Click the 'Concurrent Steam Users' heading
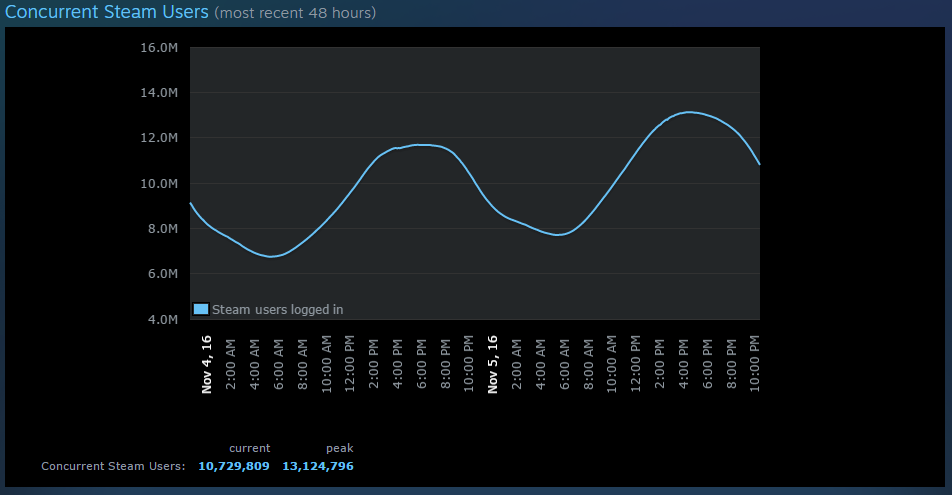The height and width of the screenshot is (495, 952). click(x=107, y=12)
